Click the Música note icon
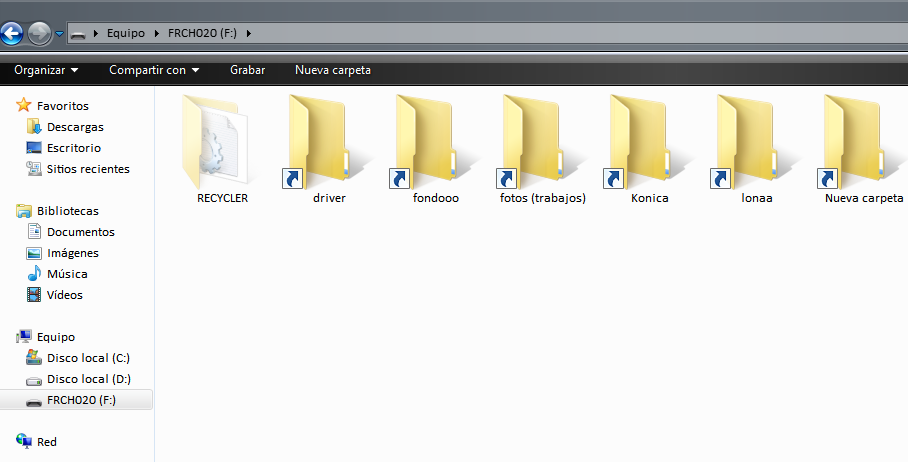 click(34, 273)
